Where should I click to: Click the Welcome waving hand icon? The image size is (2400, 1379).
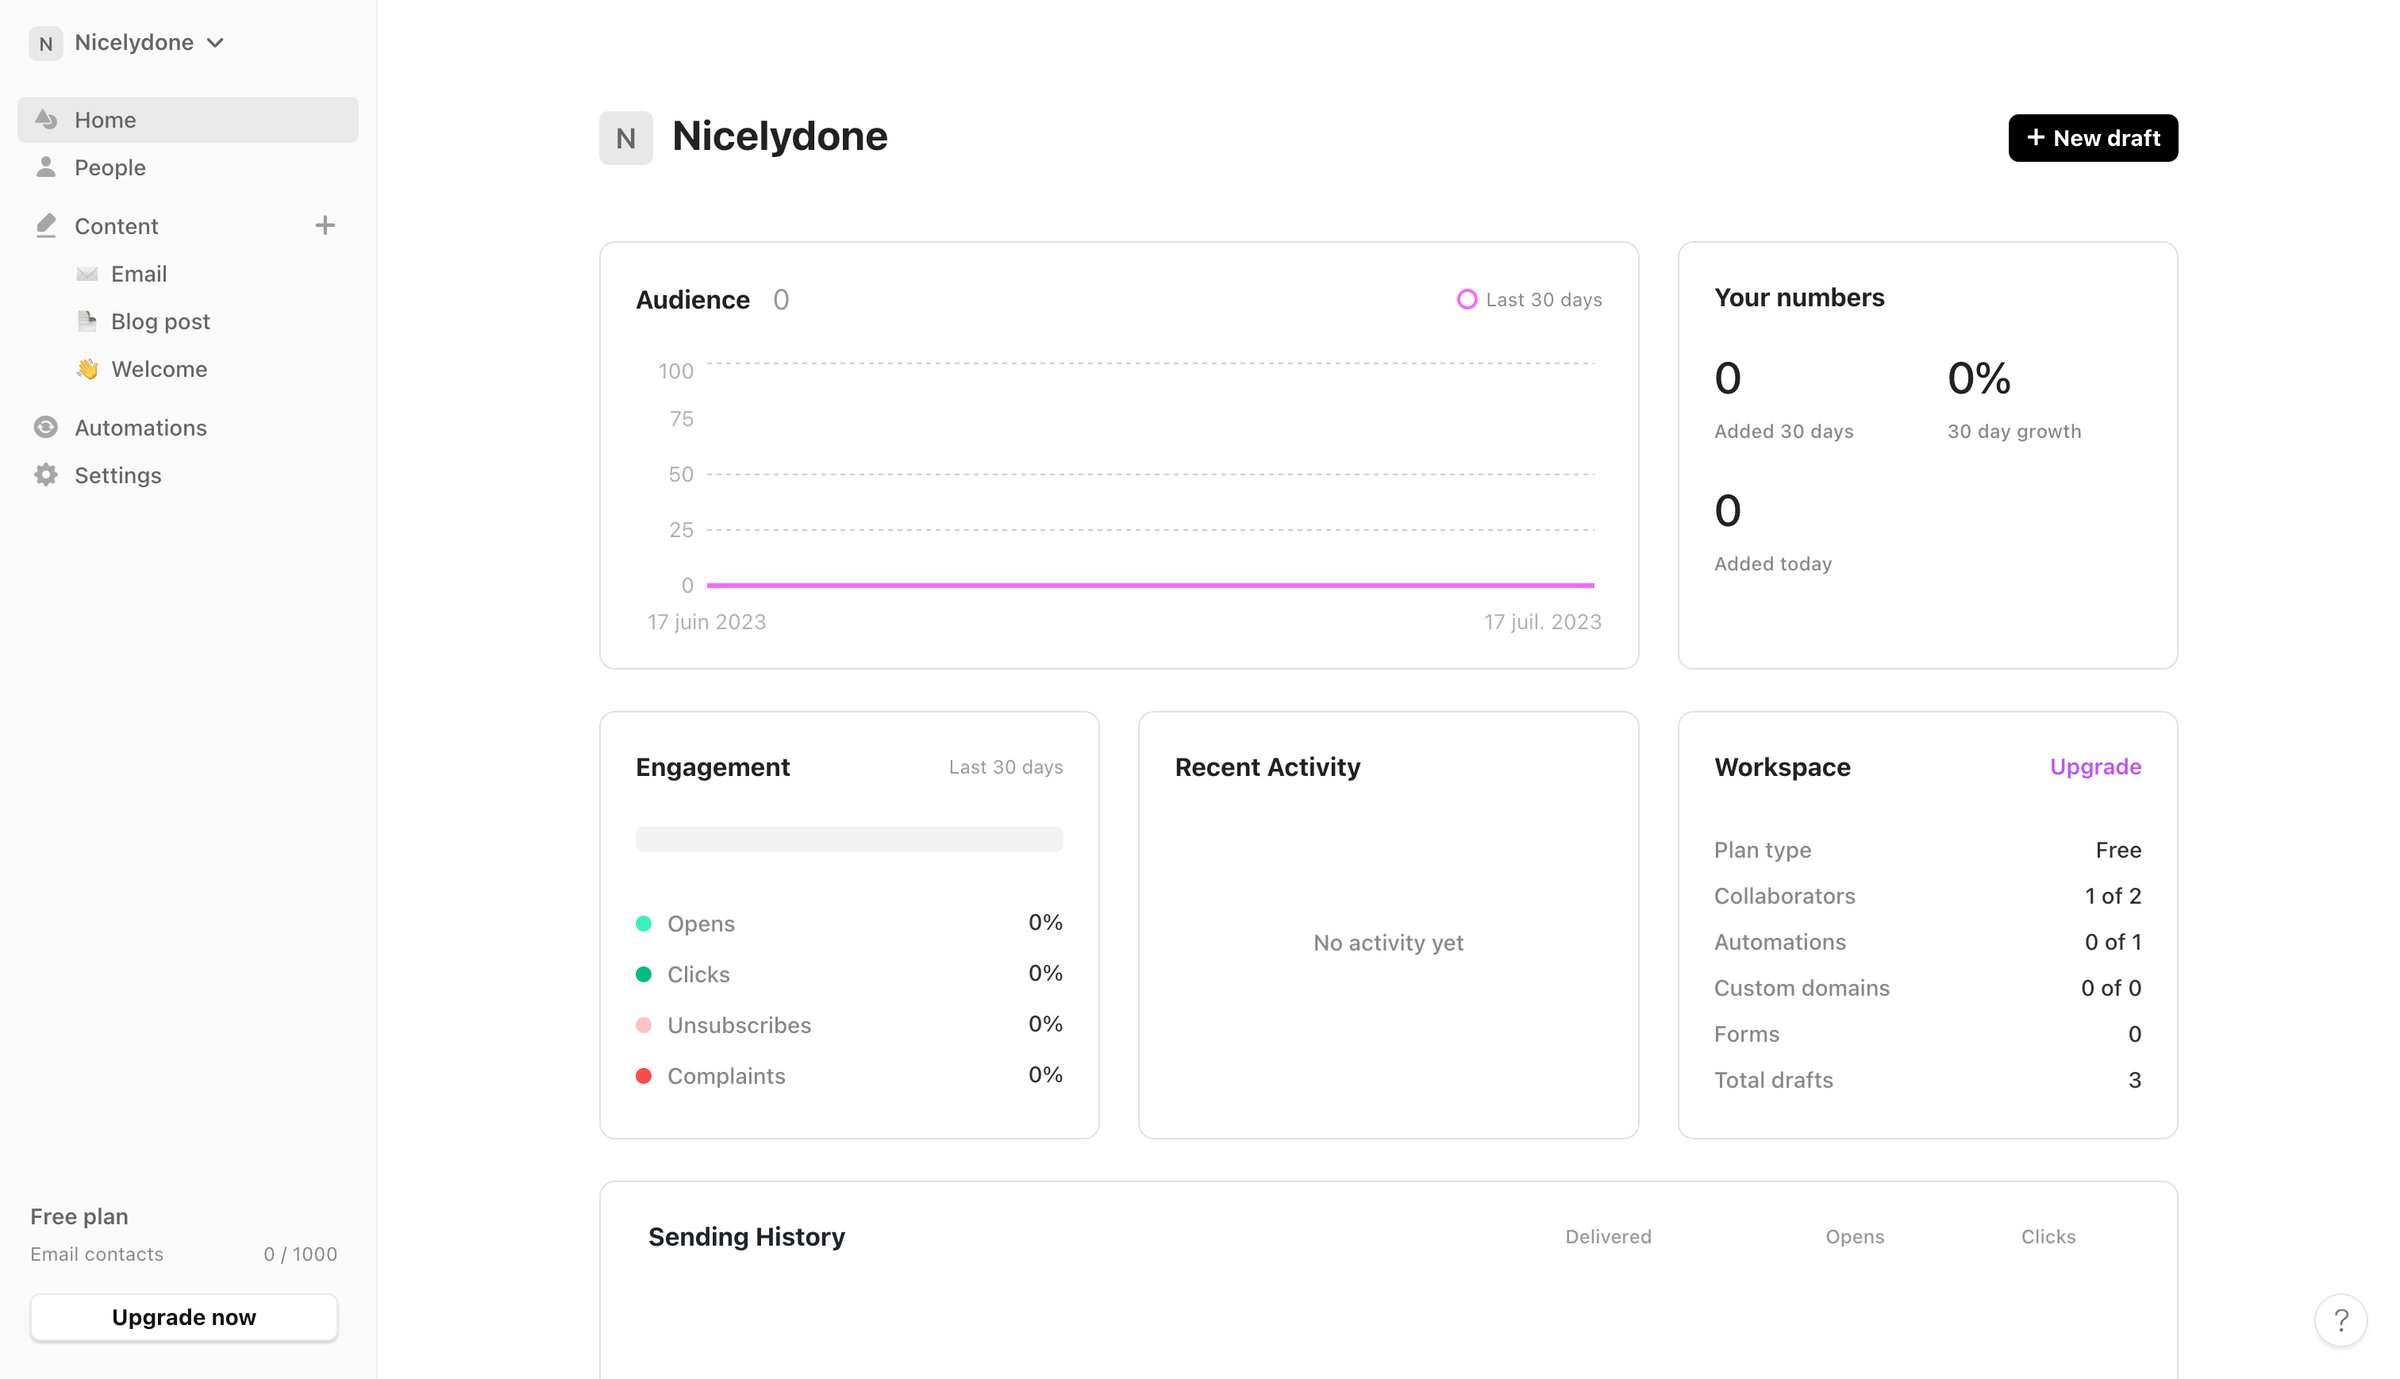(x=87, y=369)
